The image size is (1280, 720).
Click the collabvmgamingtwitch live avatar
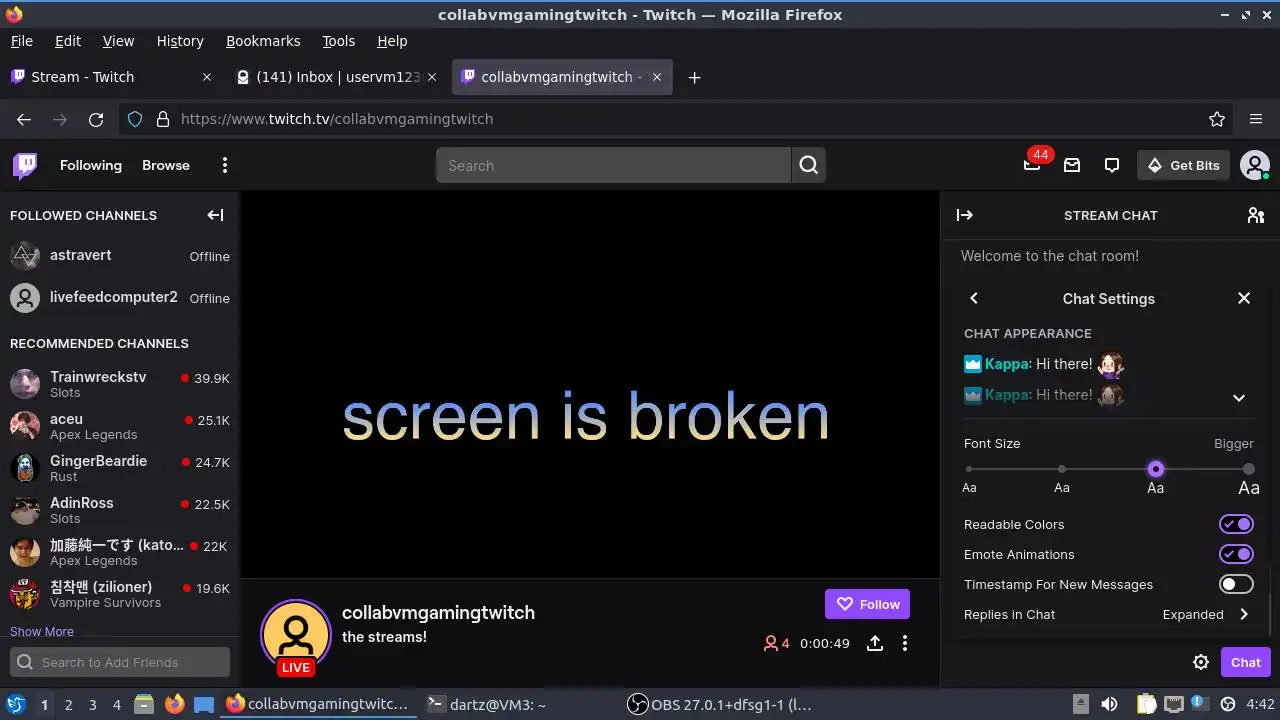pos(295,636)
